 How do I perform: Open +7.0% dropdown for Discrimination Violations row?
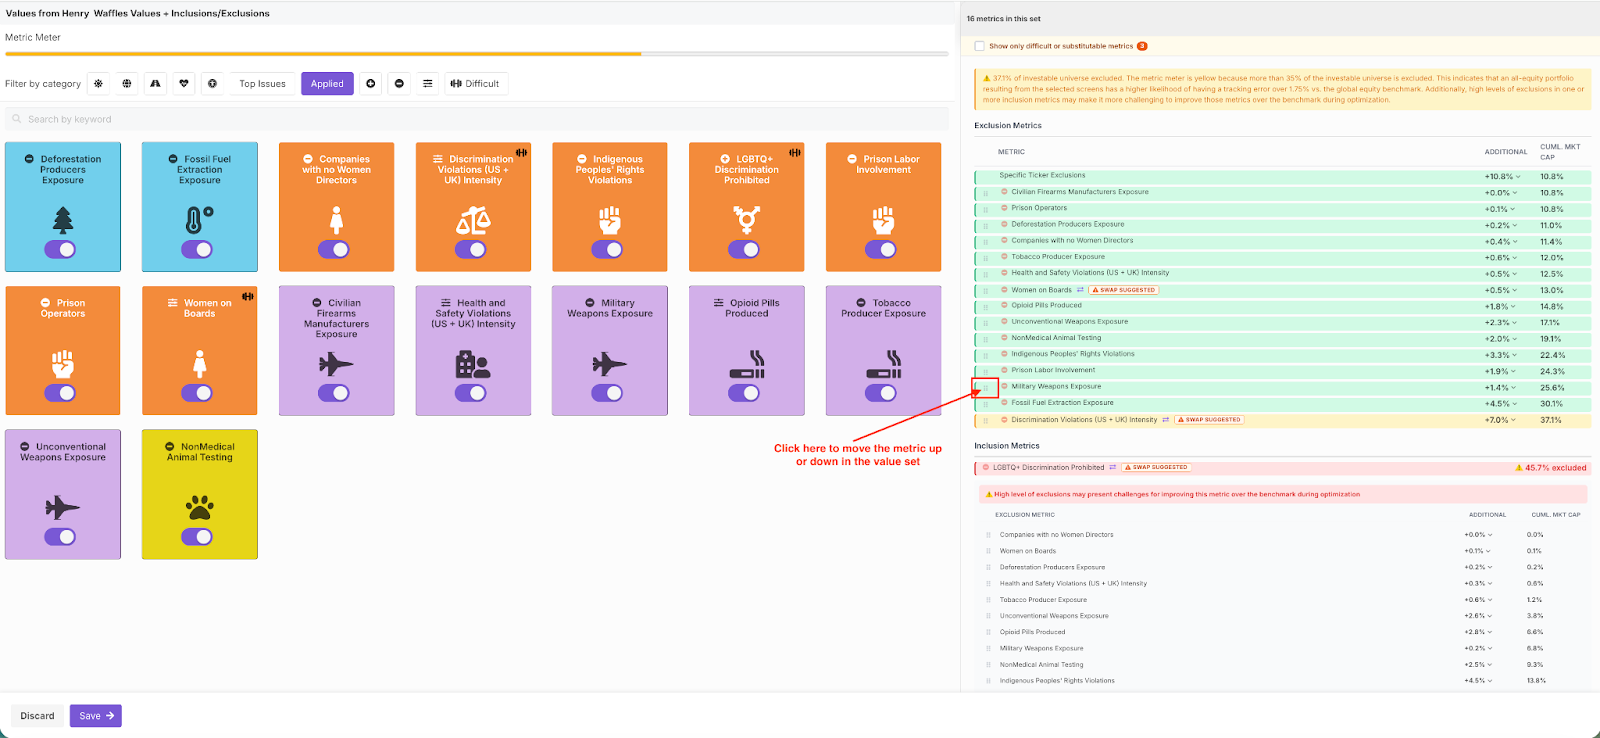tap(1513, 420)
